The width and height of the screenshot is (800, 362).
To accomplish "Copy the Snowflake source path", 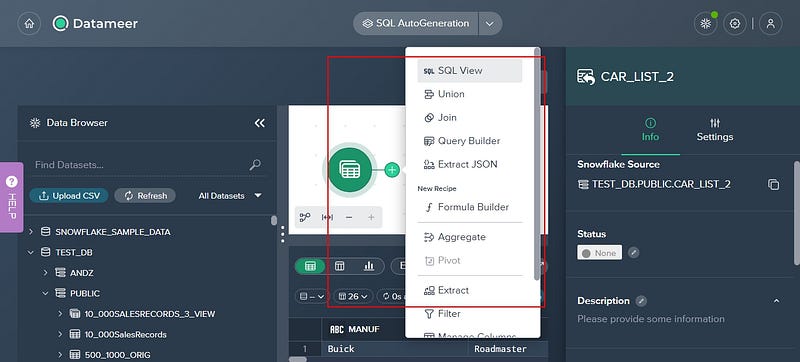I will pos(773,185).
